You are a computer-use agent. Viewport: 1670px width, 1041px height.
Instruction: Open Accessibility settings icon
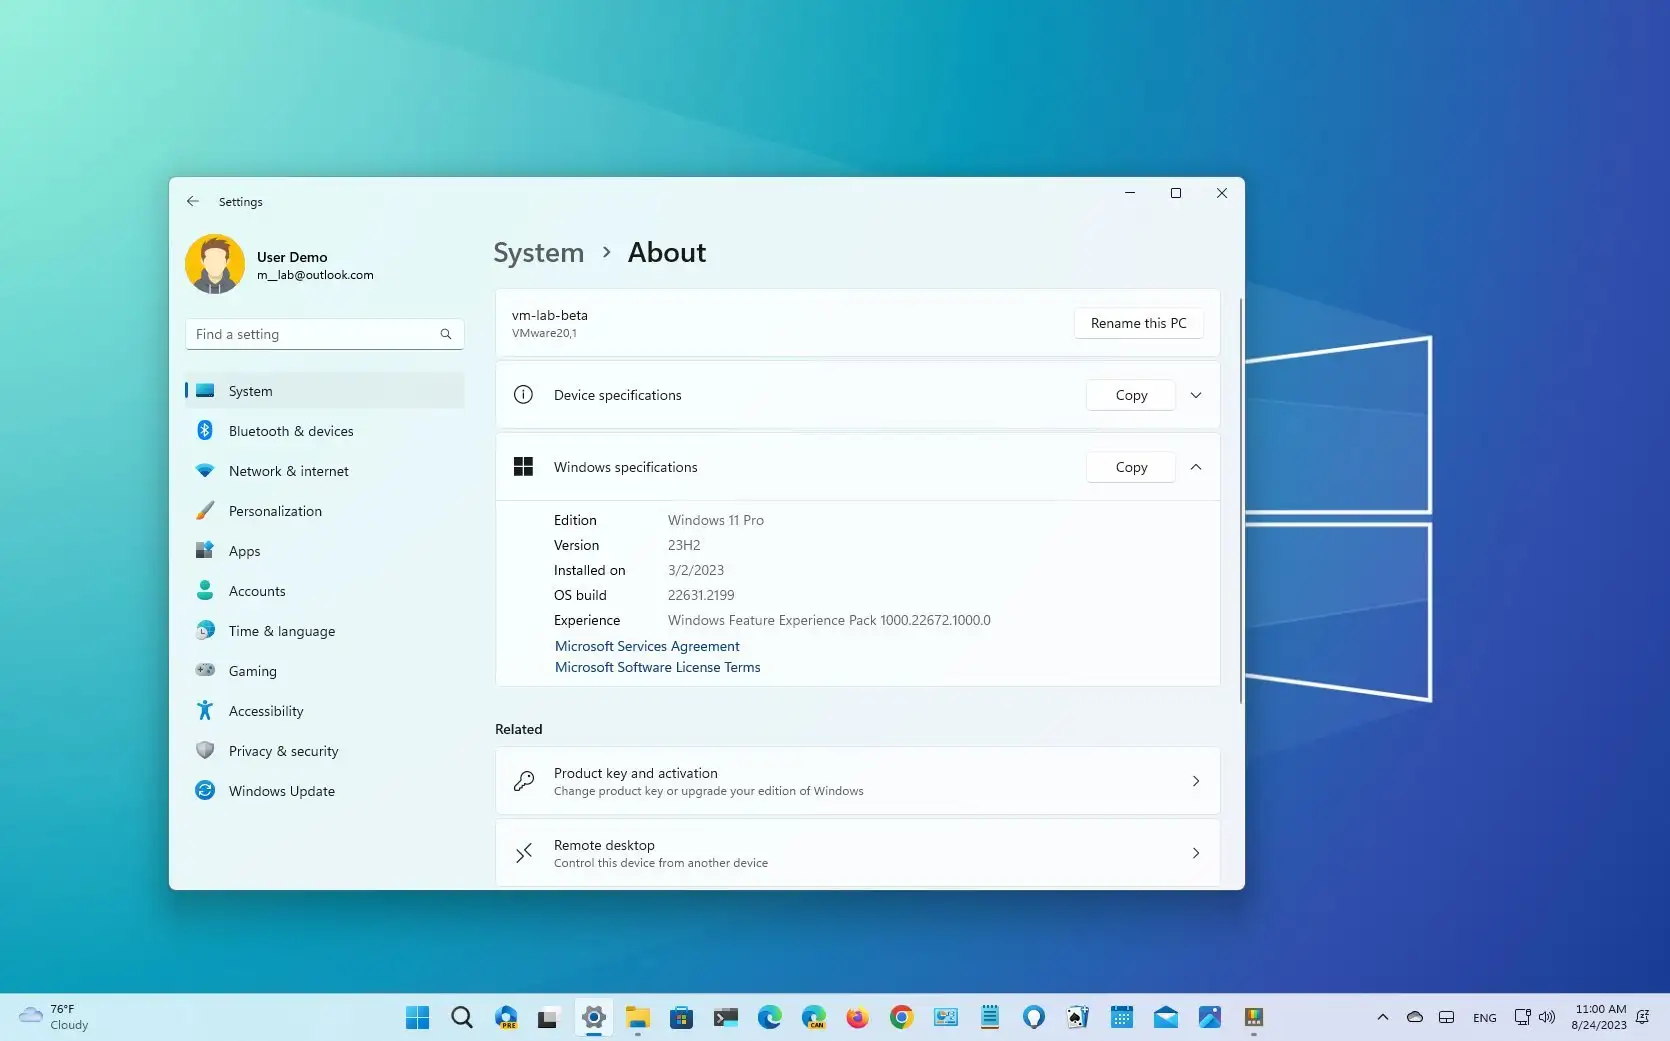pos(205,710)
